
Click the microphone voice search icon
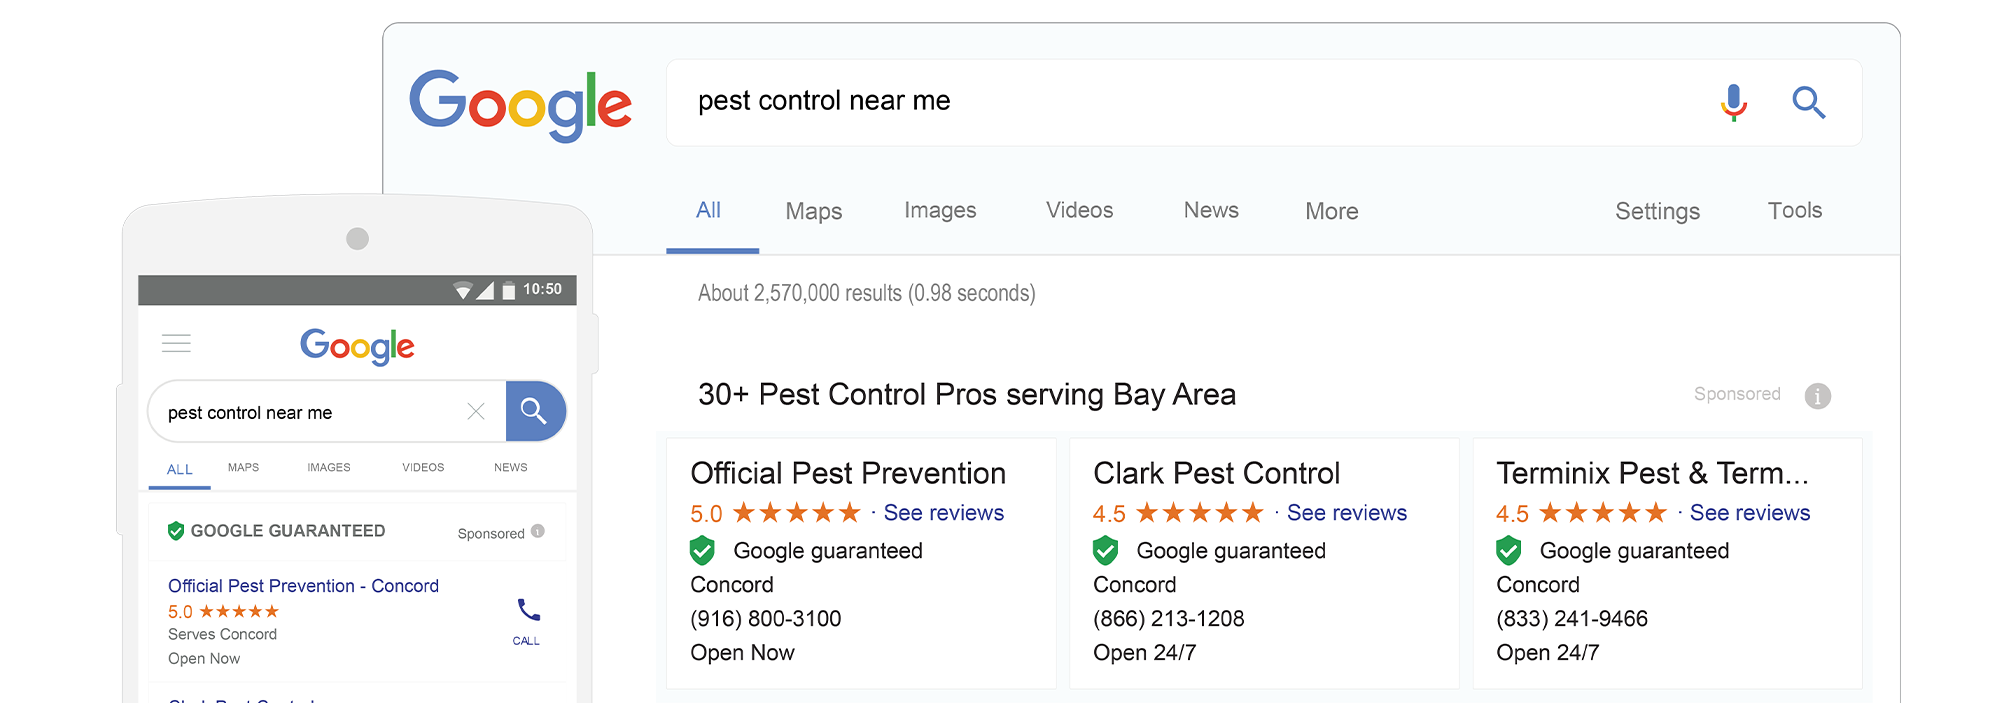[x=1734, y=102]
